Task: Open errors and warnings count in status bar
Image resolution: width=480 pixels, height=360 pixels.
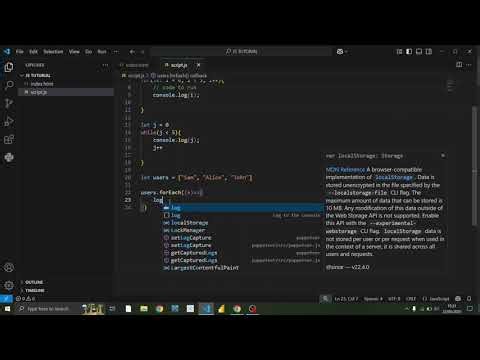Action: [x=26, y=299]
